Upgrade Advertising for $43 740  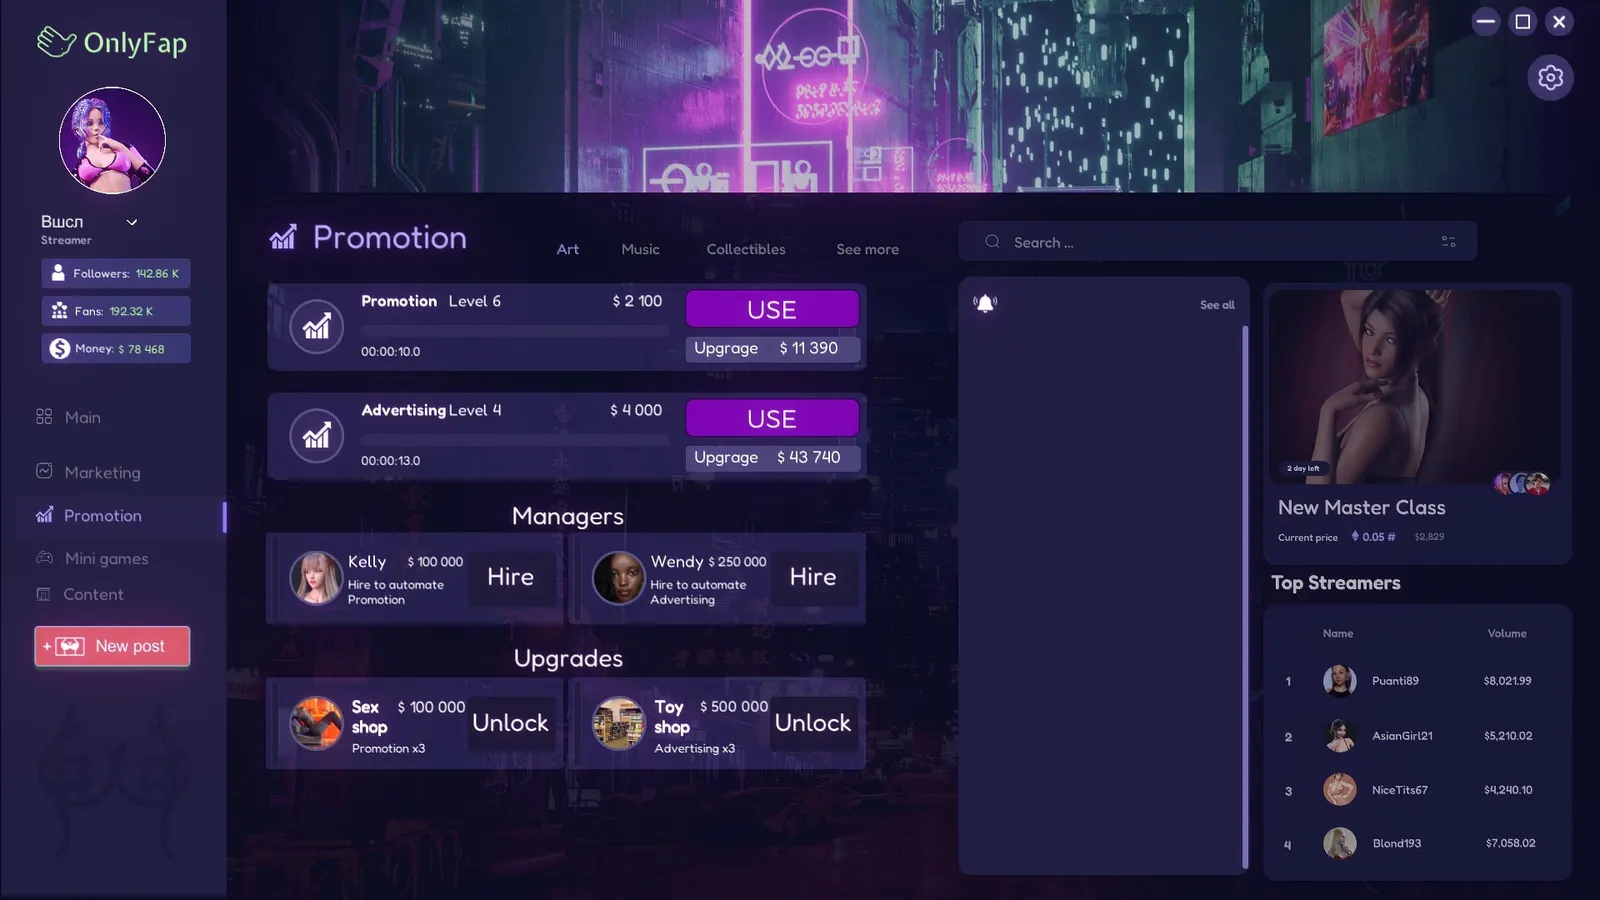click(772, 457)
